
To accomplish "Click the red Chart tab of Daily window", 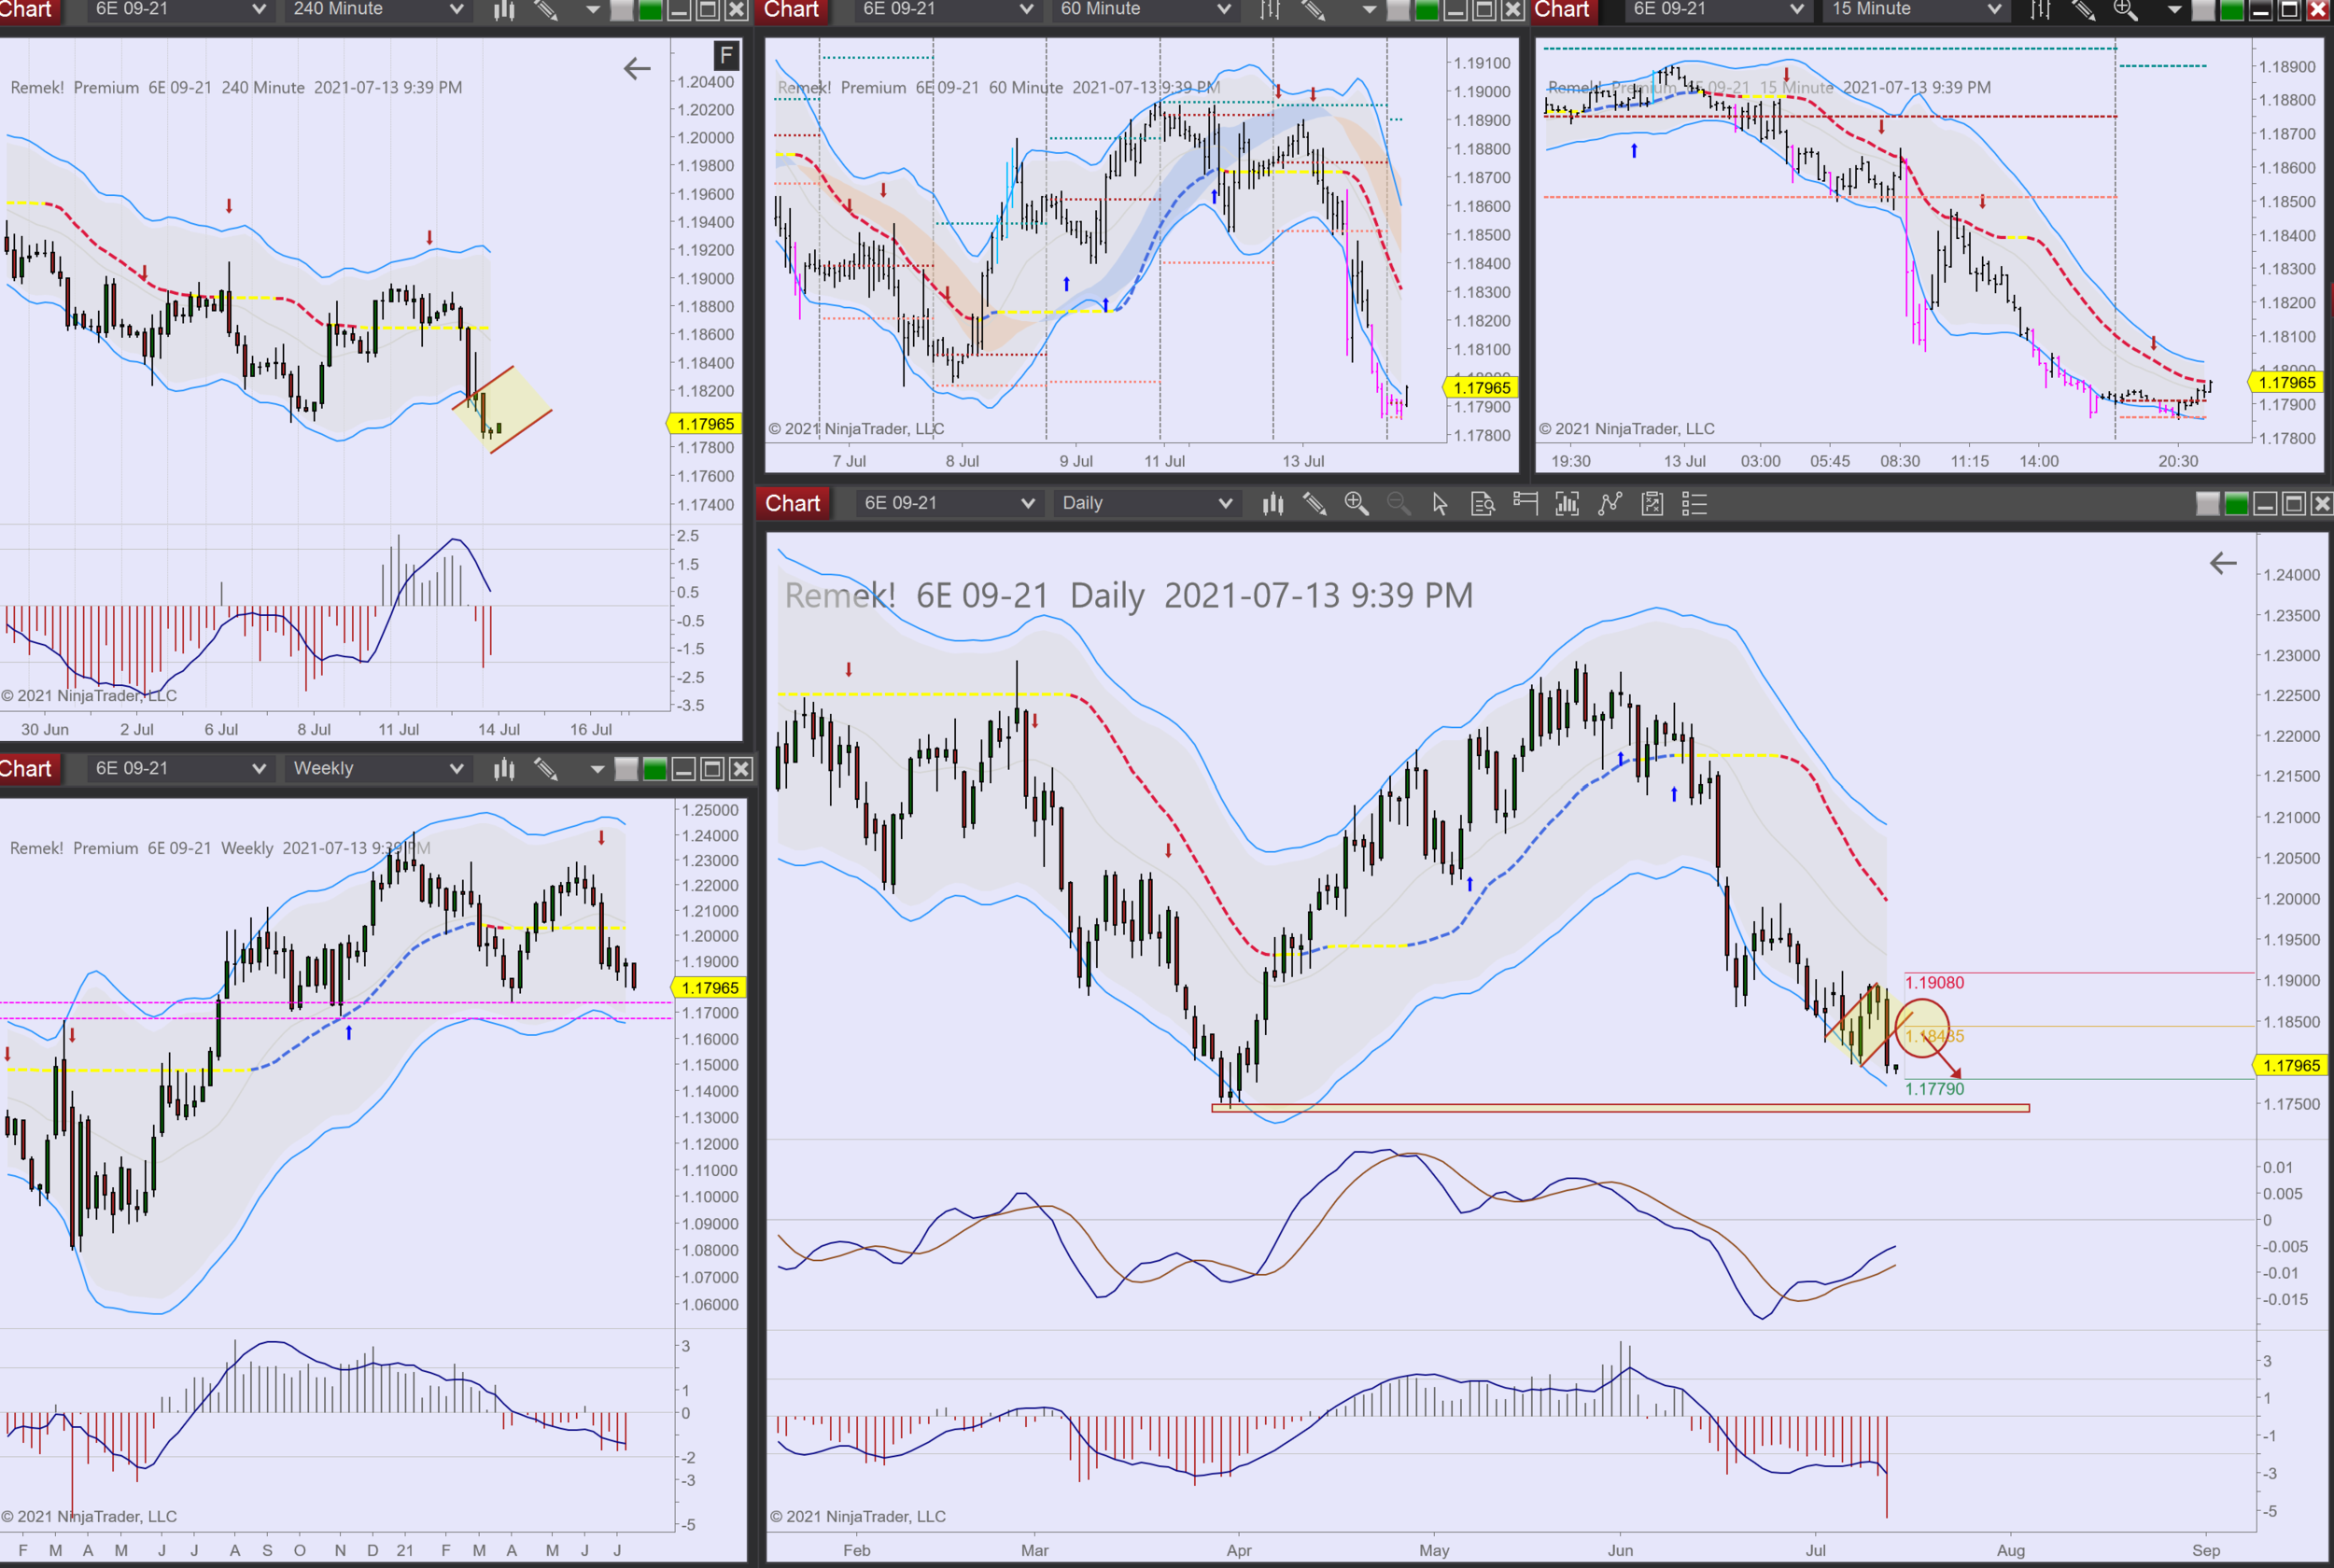I will [x=792, y=504].
